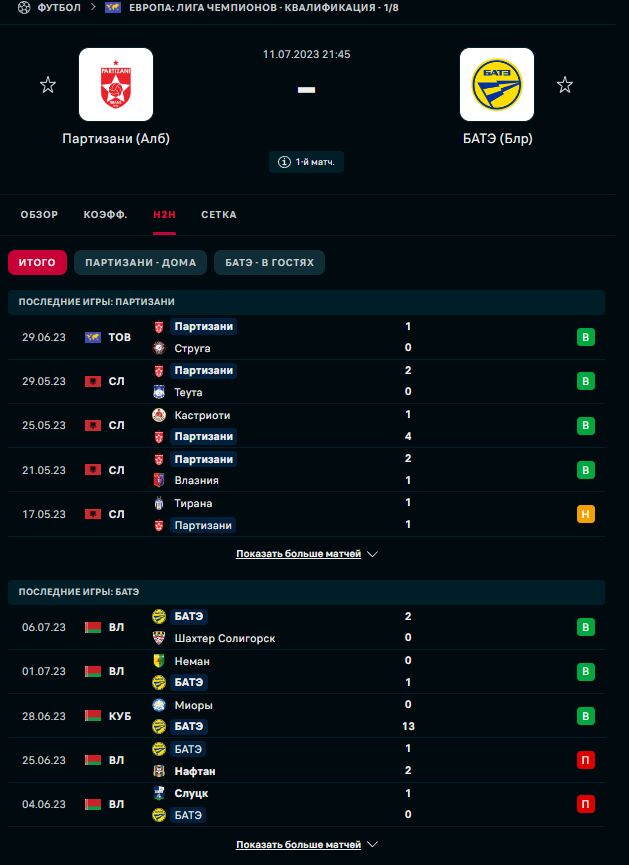This screenshot has height=865, width=629.
Task: Select the ПАРТИЗАНИ - ДОМА filter
Action: pyautogui.click(x=141, y=263)
